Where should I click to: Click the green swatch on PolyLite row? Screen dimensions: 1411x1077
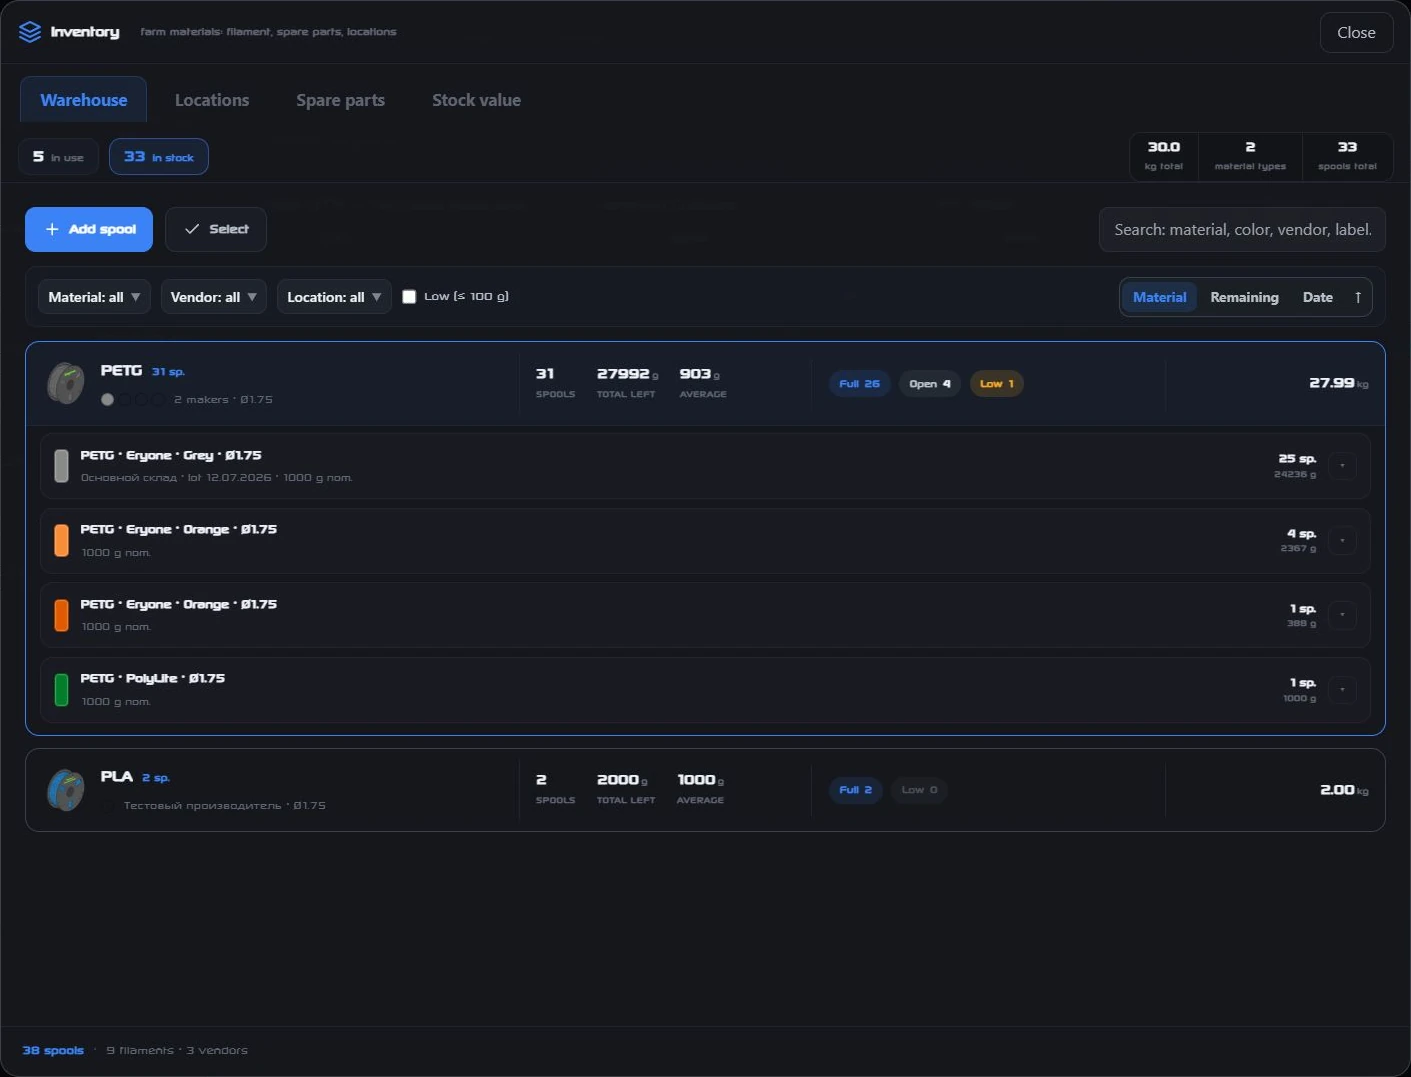[61, 690]
